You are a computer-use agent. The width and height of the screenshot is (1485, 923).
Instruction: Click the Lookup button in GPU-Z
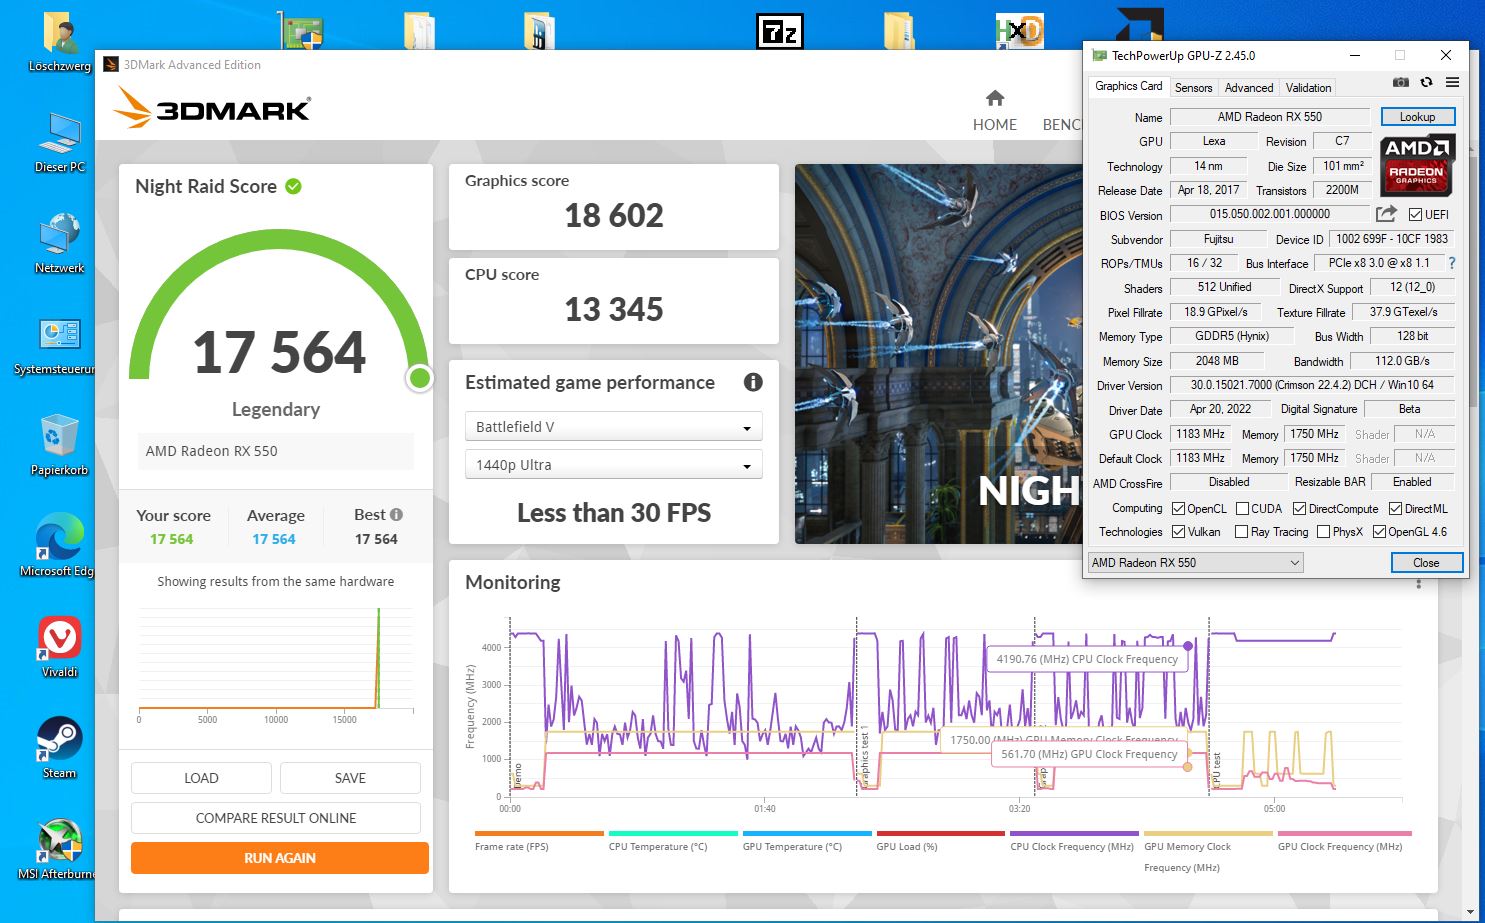[x=1417, y=117]
